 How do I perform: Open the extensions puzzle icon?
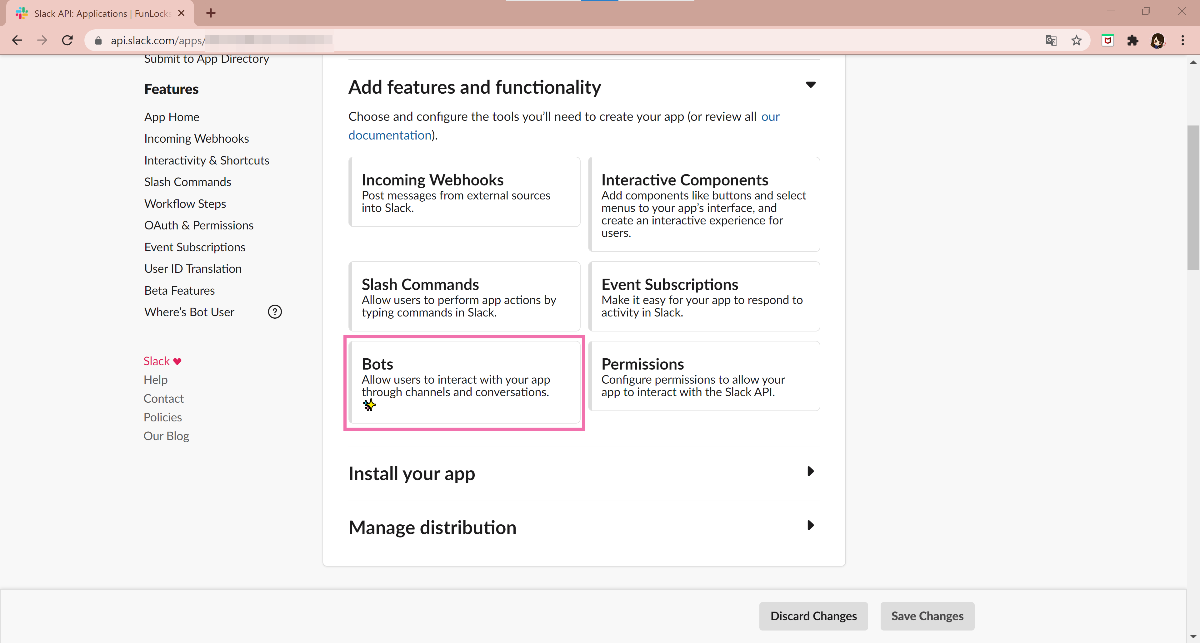click(x=1132, y=40)
